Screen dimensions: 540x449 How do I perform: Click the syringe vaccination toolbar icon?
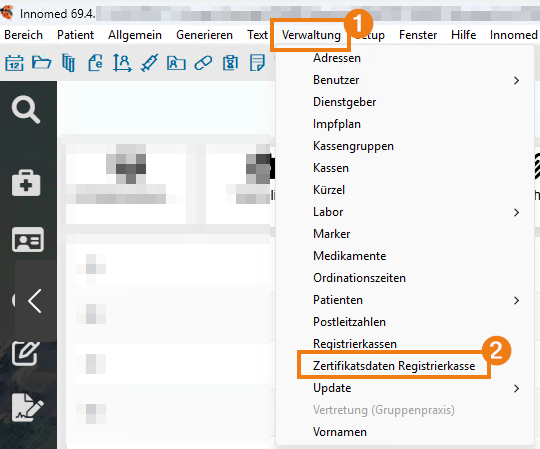pos(149,63)
